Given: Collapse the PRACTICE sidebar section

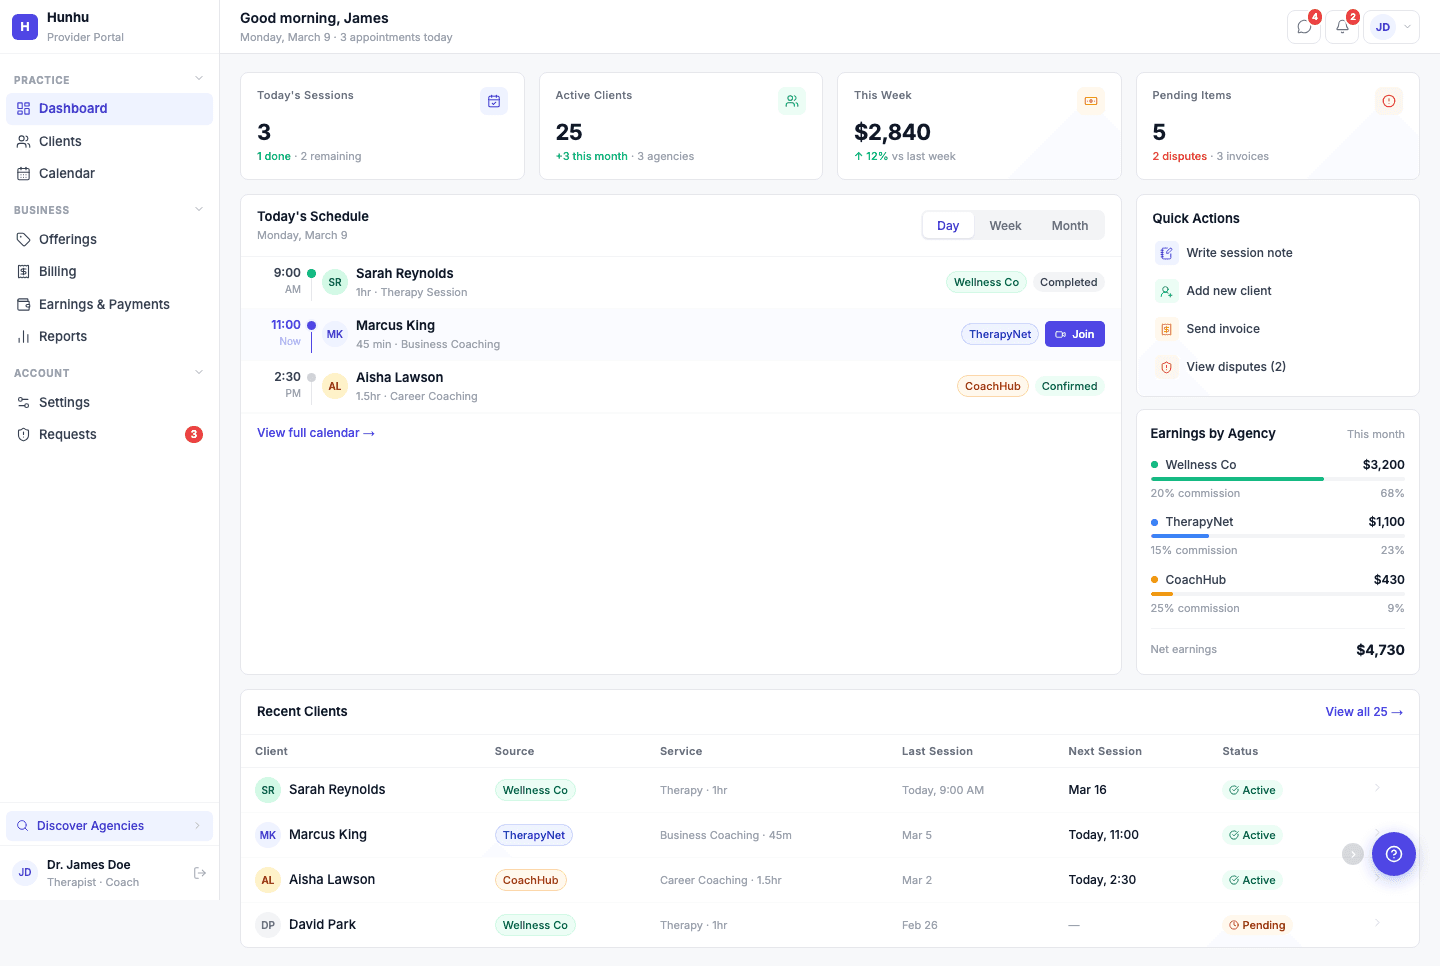Looking at the screenshot, I should point(198,78).
